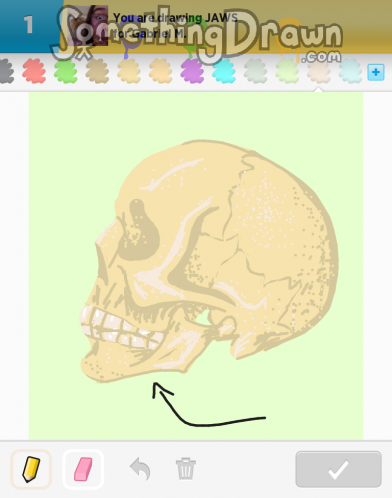Pick the pale blue swatch beside plus button
This screenshot has height=498, width=392.
click(351, 71)
